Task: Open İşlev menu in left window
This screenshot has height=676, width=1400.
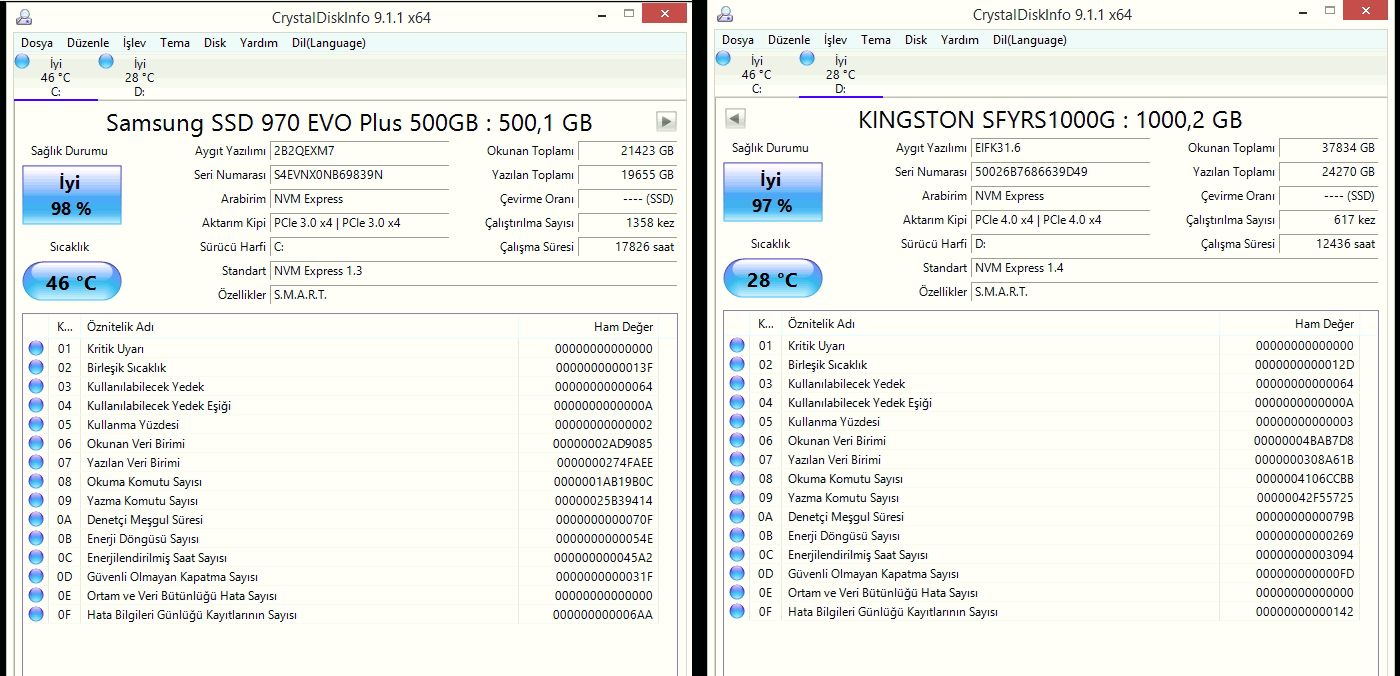Action: pyautogui.click(x=134, y=43)
